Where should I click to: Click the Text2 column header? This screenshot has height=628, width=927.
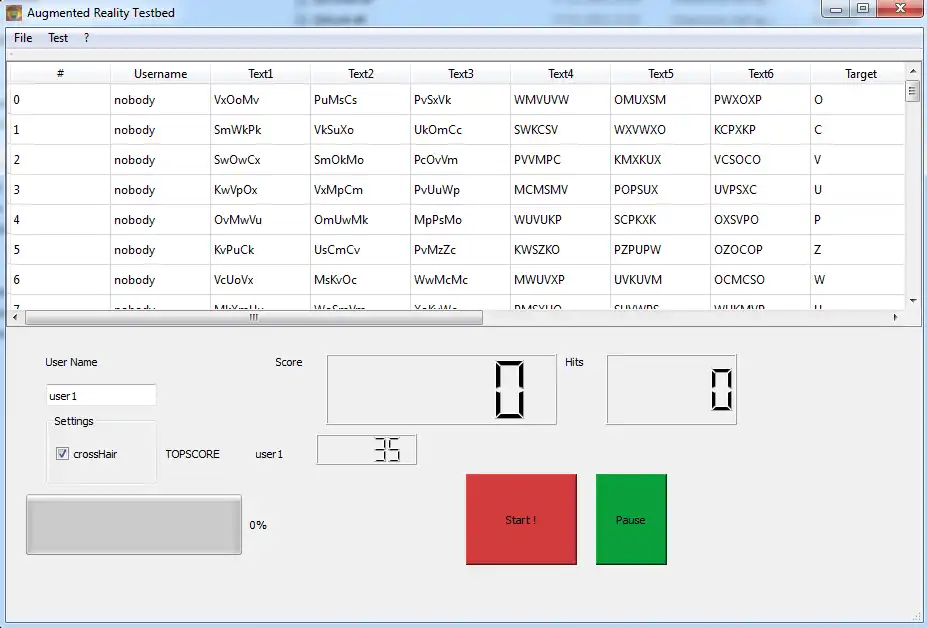(x=360, y=73)
